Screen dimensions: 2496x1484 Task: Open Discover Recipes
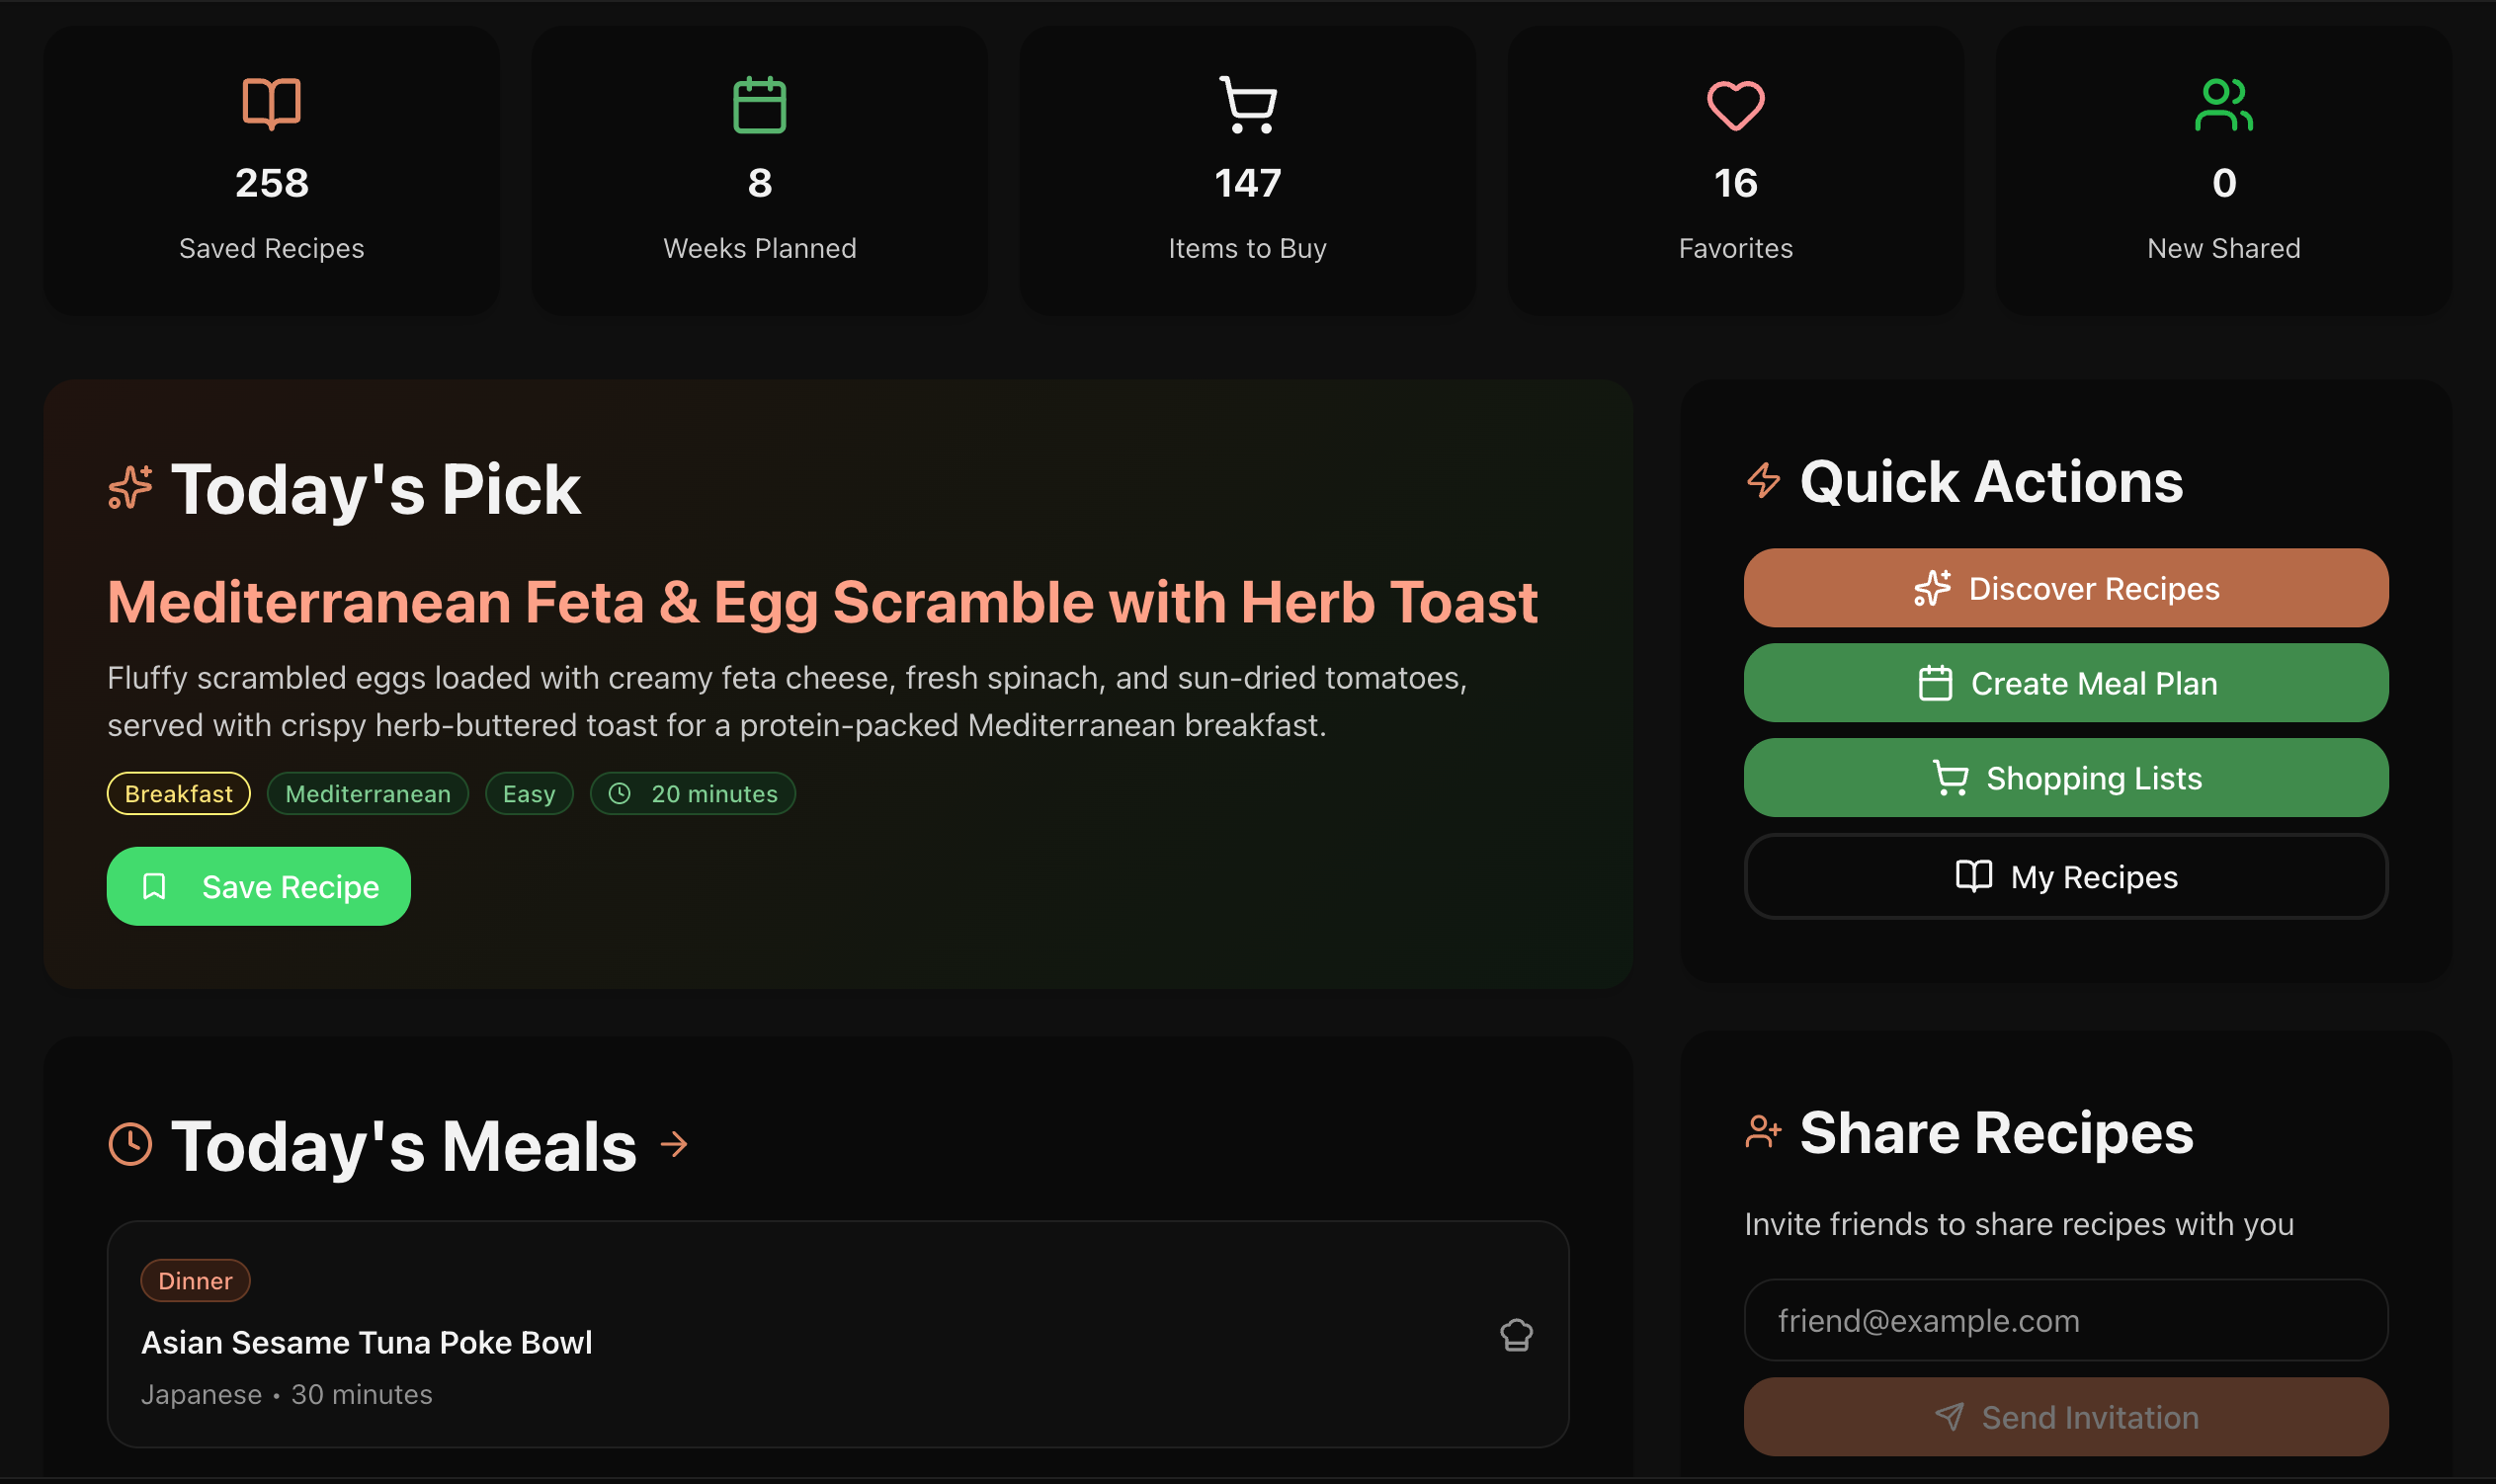[x=2064, y=588]
